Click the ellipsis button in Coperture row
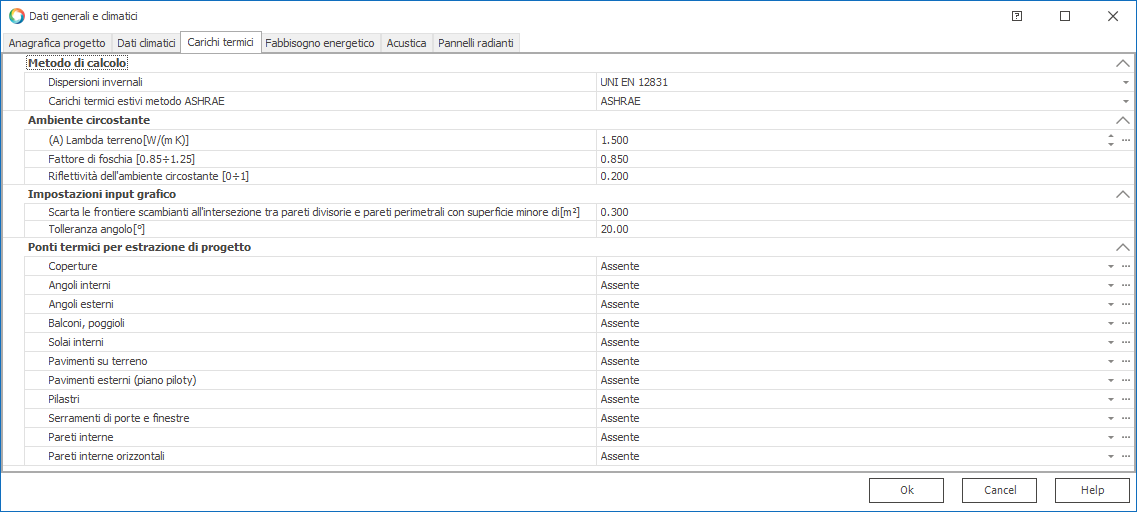This screenshot has width=1137, height=512. pos(1125,267)
